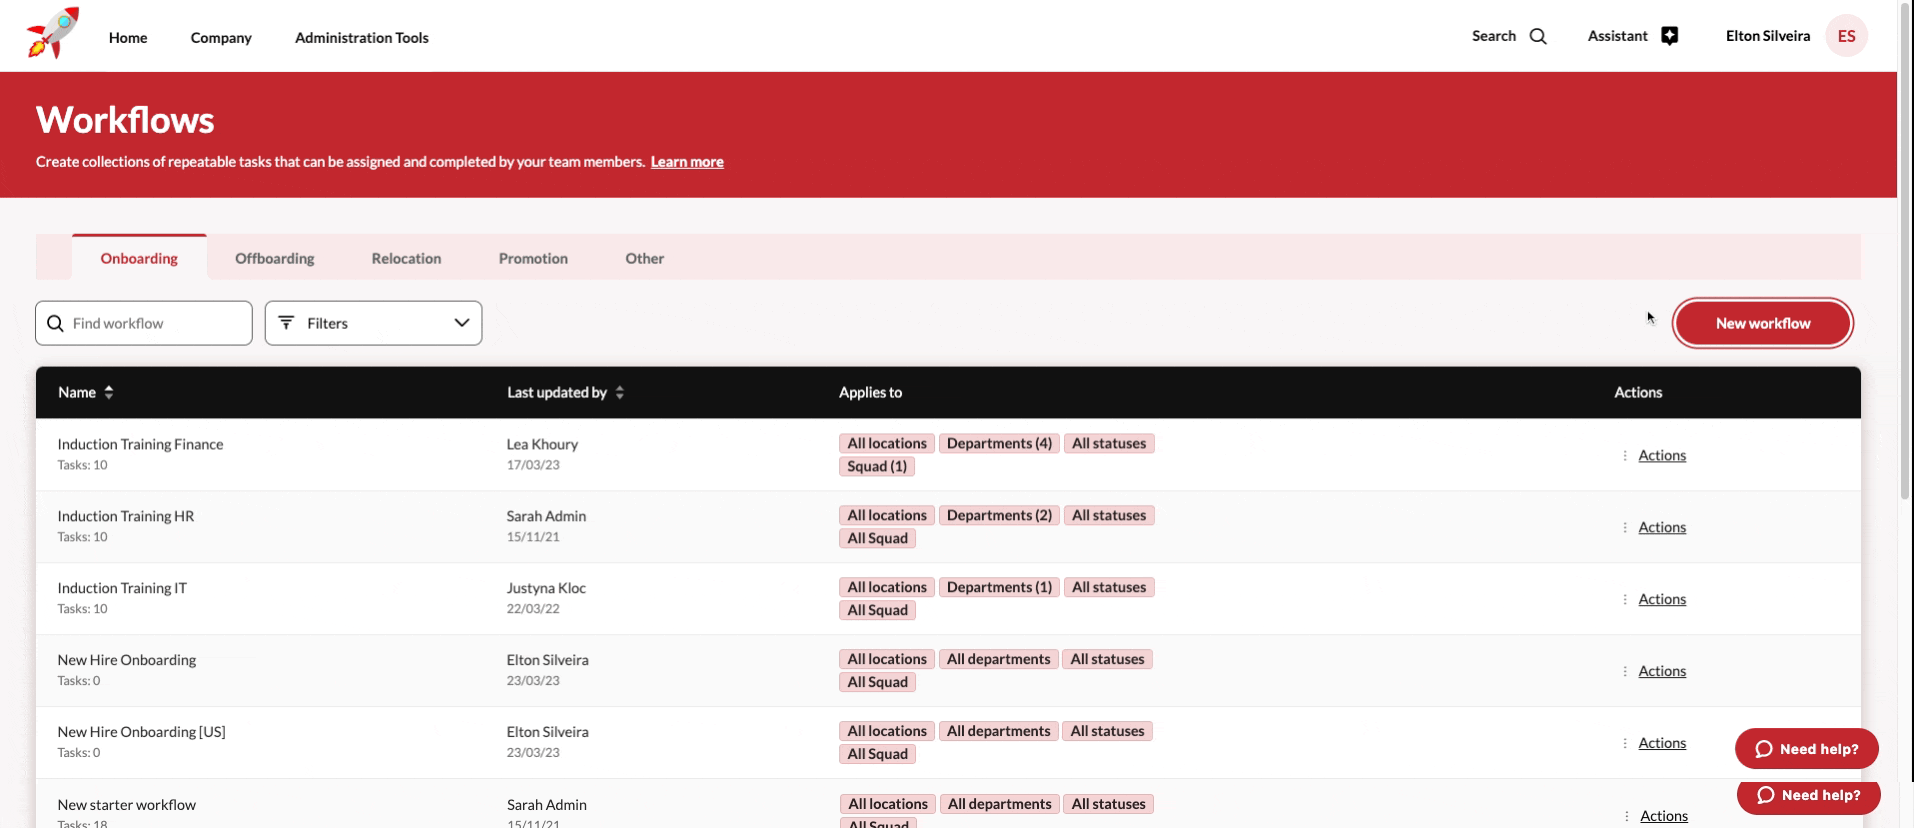Click the page vertical scrollbar
This screenshot has width=1914, height=828.
pos(1905,250)
